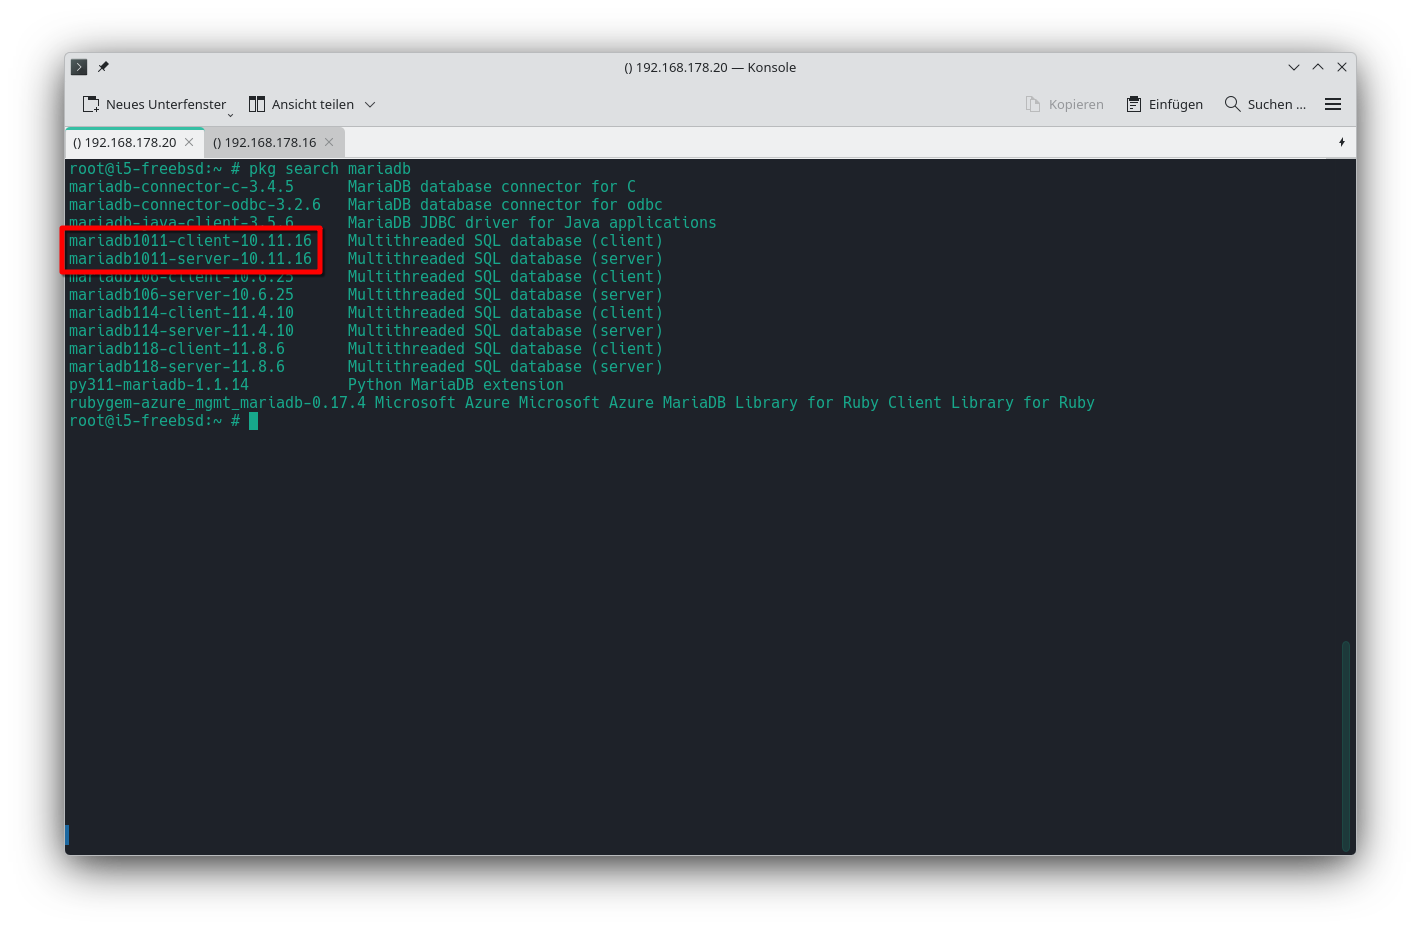Image resolution: width=1421 pixels, height=932 pixels.
Task: Click the mariadb1011-server-10.11.16 package line
Action: point(190,259)
